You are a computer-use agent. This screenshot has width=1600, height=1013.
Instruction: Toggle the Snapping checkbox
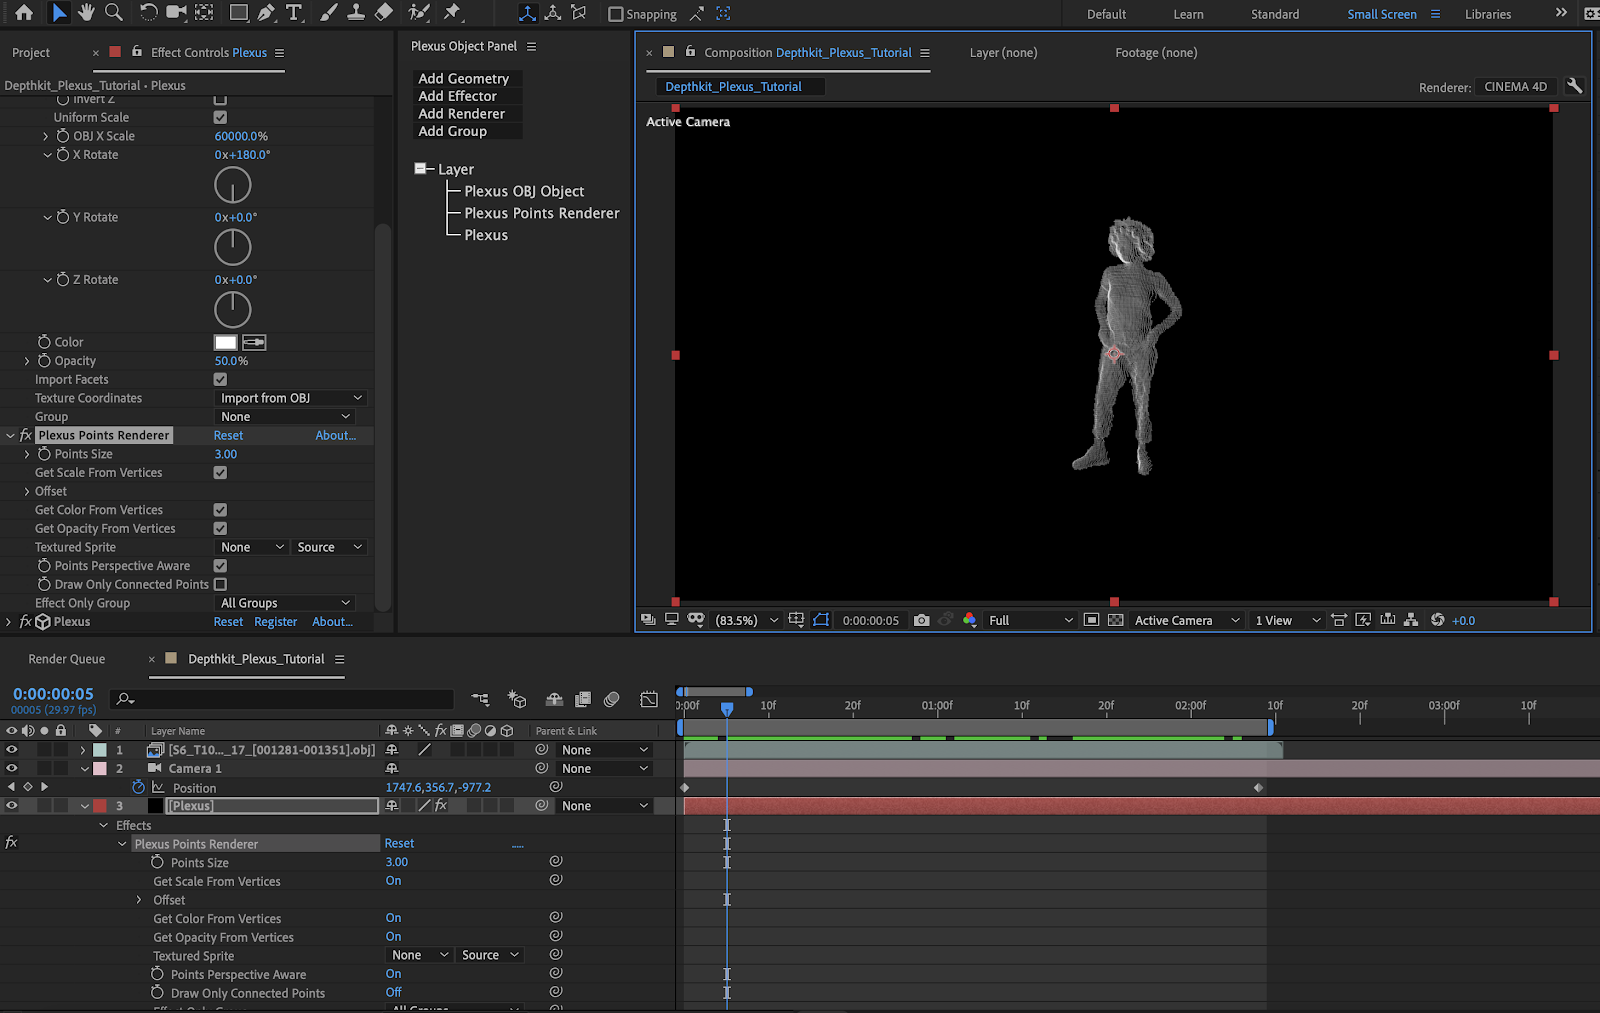[616, 14]
